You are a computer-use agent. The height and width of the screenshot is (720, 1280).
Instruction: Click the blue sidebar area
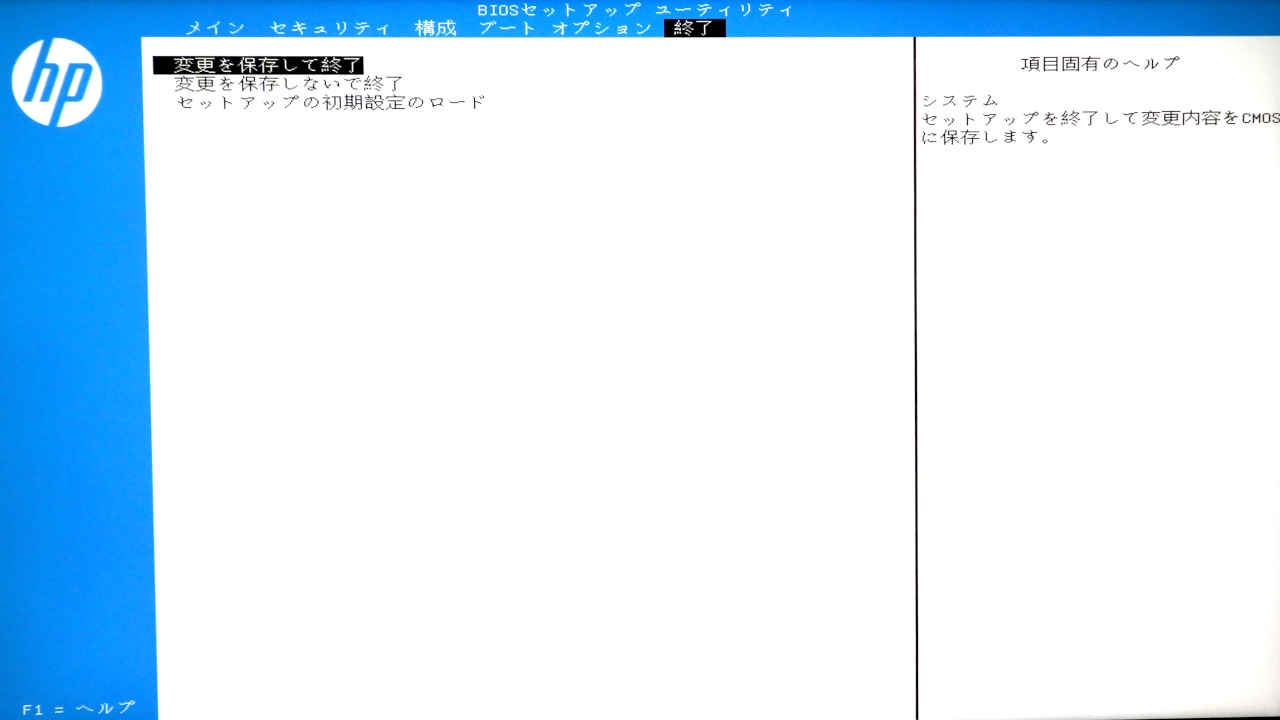(78, 400)
